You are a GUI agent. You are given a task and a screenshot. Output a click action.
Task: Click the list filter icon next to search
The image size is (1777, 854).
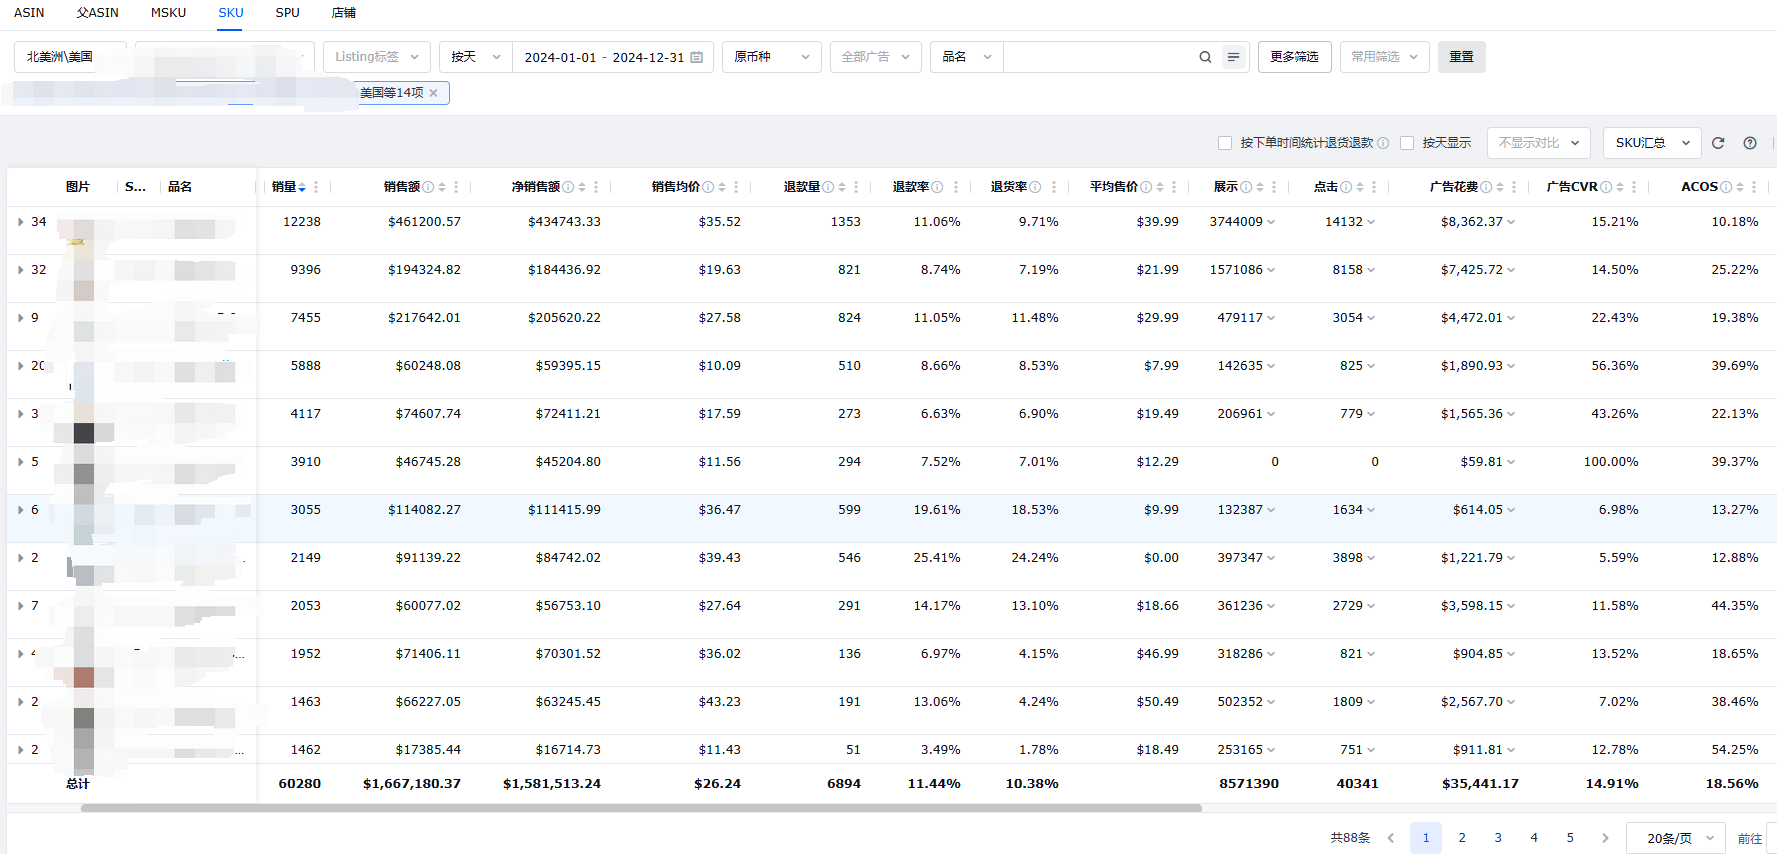1233,57
